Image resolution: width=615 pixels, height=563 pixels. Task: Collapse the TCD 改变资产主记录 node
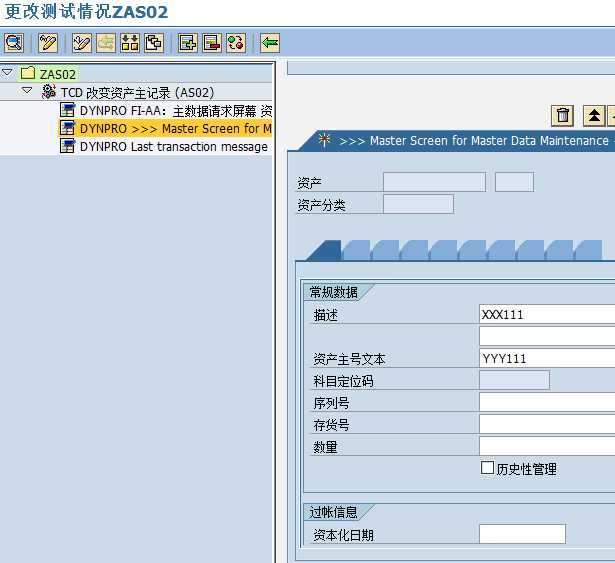[27, 91]
